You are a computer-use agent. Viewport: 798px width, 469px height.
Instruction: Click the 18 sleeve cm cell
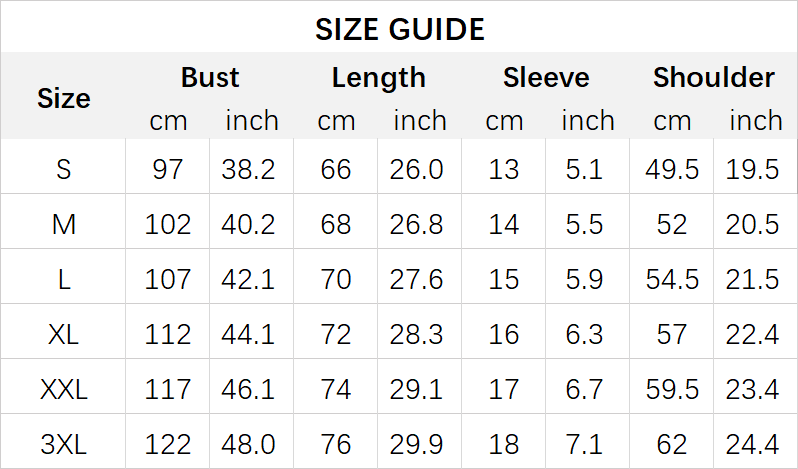(x=504, y=444)
